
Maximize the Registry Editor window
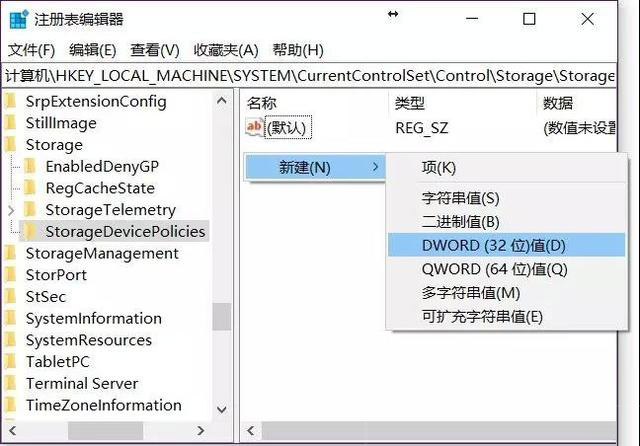[x=529, y=19]
